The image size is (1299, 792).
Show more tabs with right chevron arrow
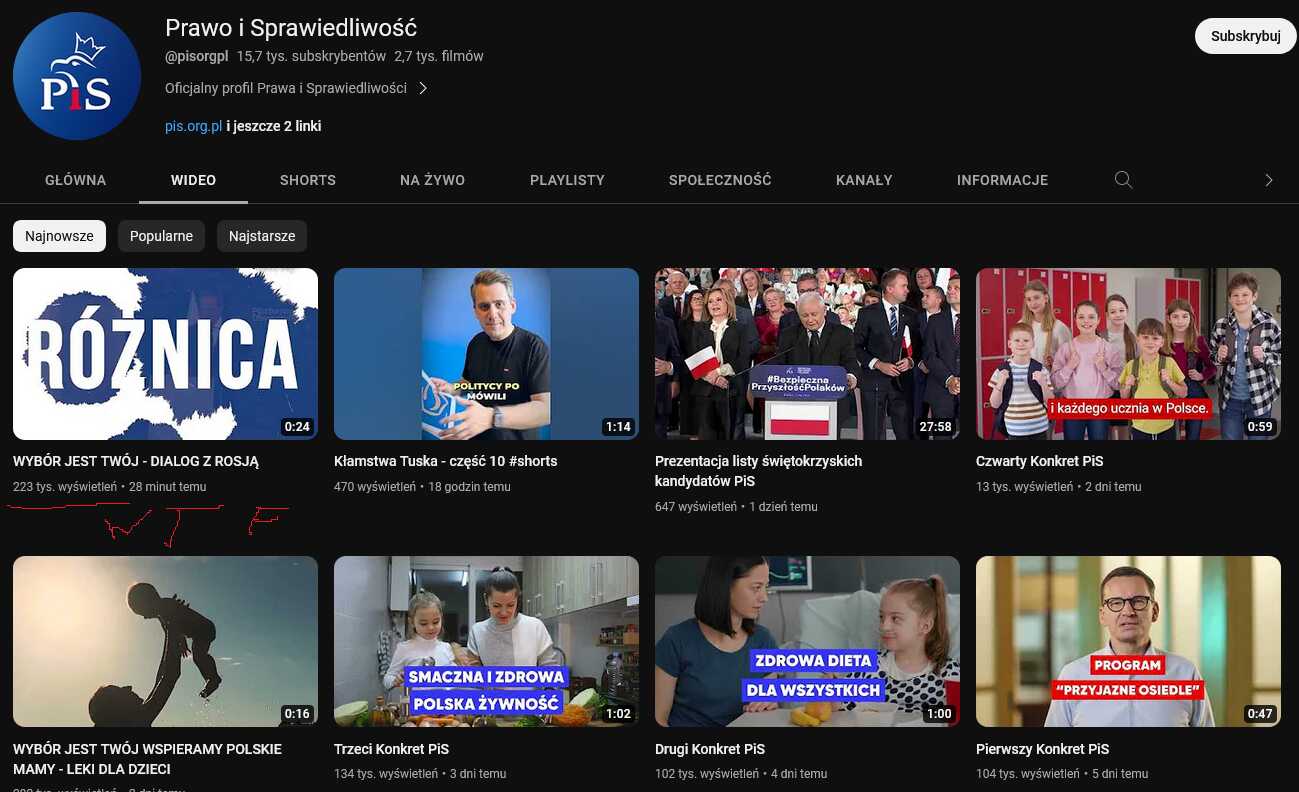[1268, 180]
